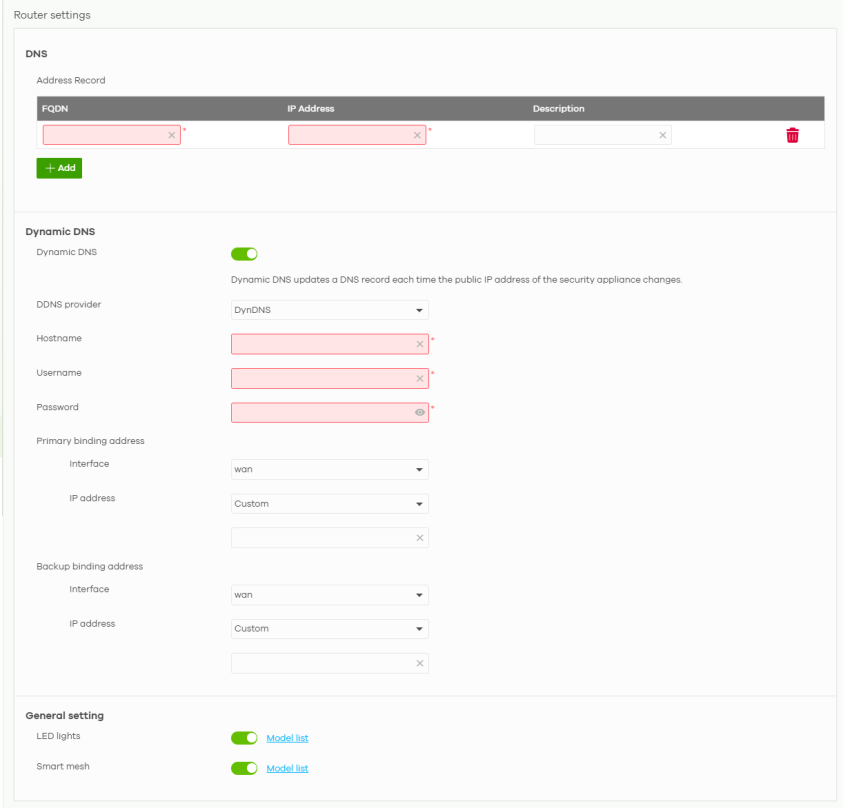Click into the Hostname input field
The height and width of the screenshot is (808, 843).
pyautogui.click(x=320, y=344)
